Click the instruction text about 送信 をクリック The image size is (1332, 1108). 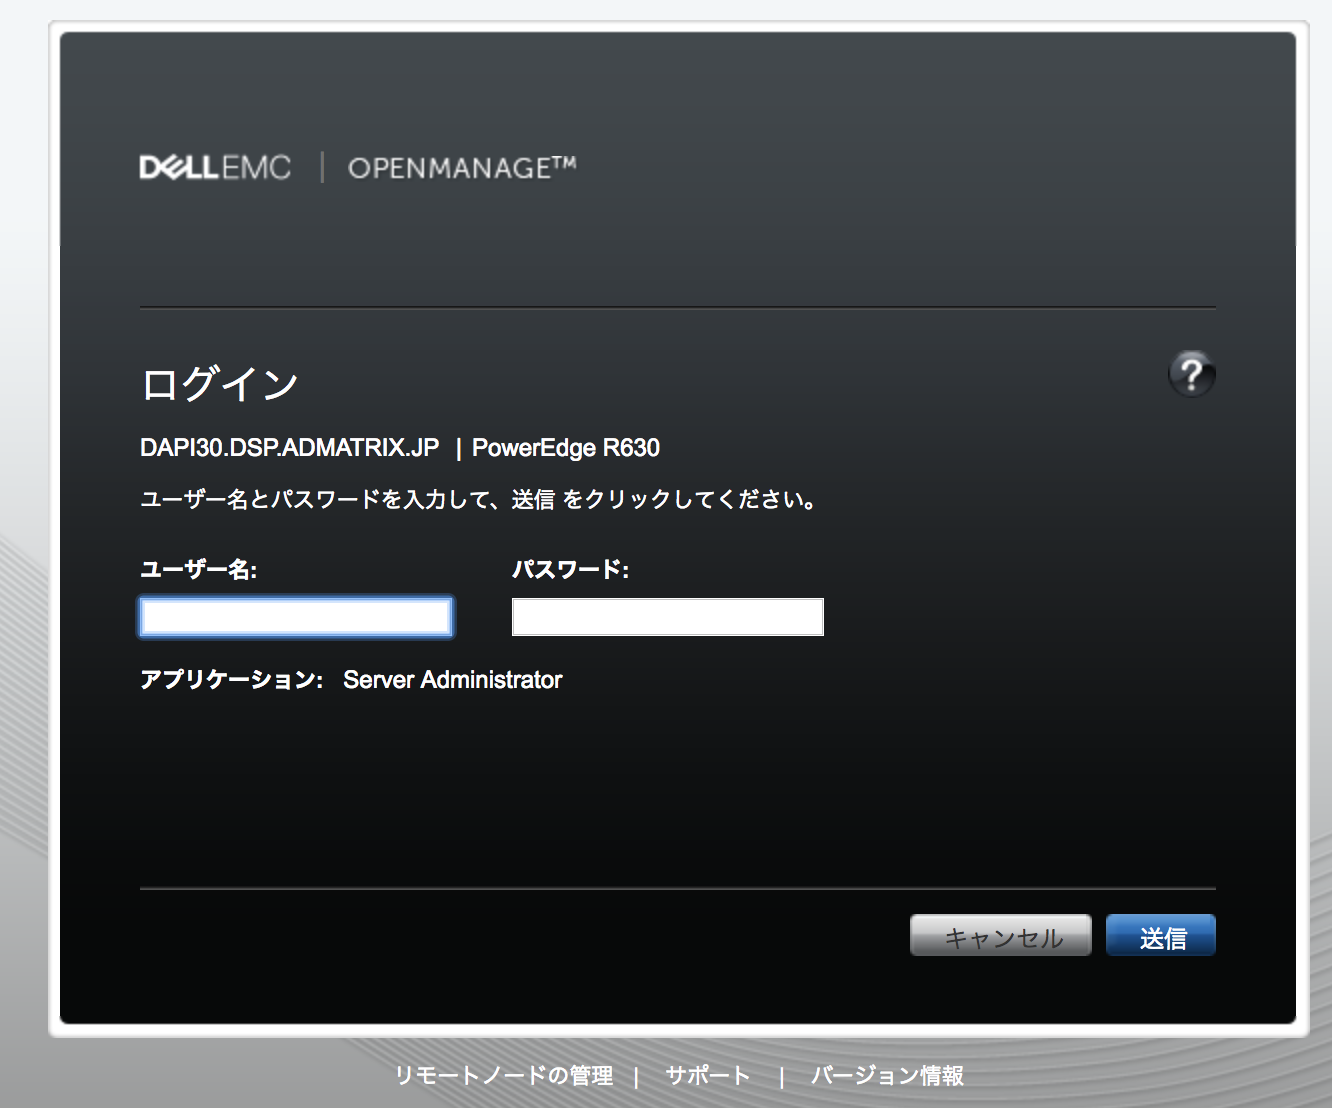(x=478, y=499)
